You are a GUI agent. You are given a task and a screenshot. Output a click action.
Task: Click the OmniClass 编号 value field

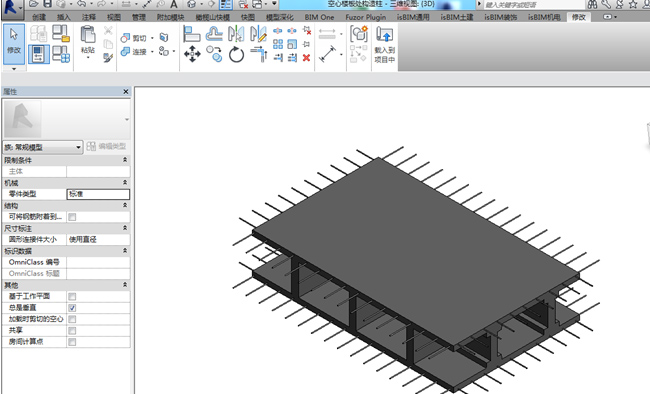click(98, 262)
